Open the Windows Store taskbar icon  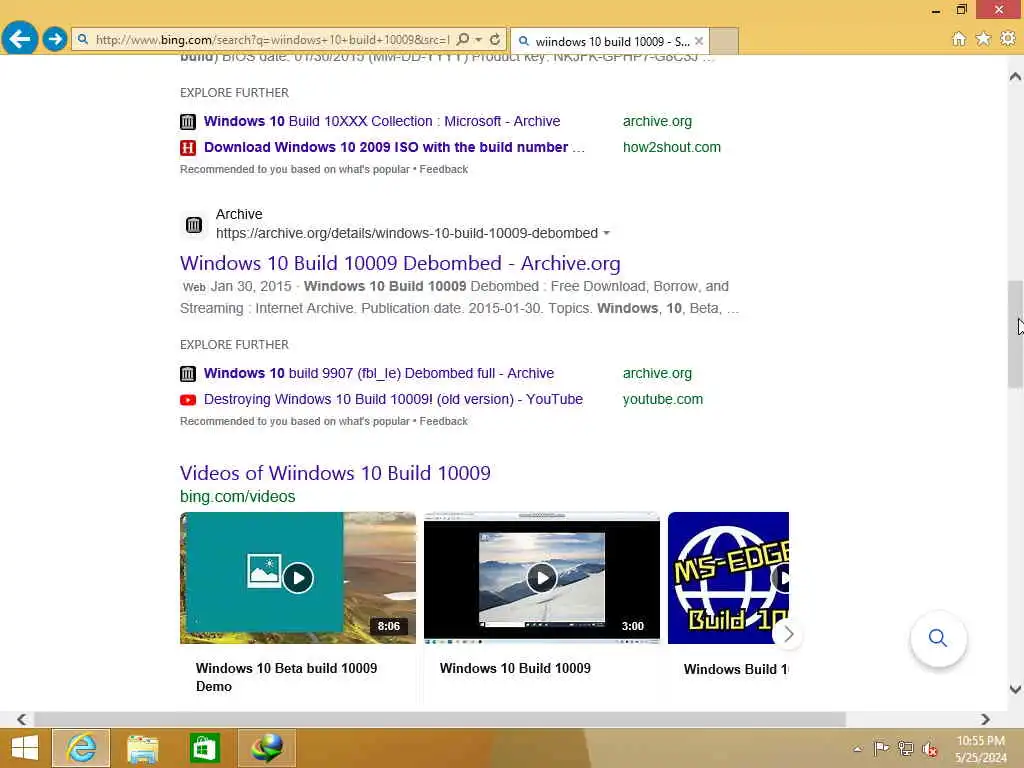tap(204, 748)
